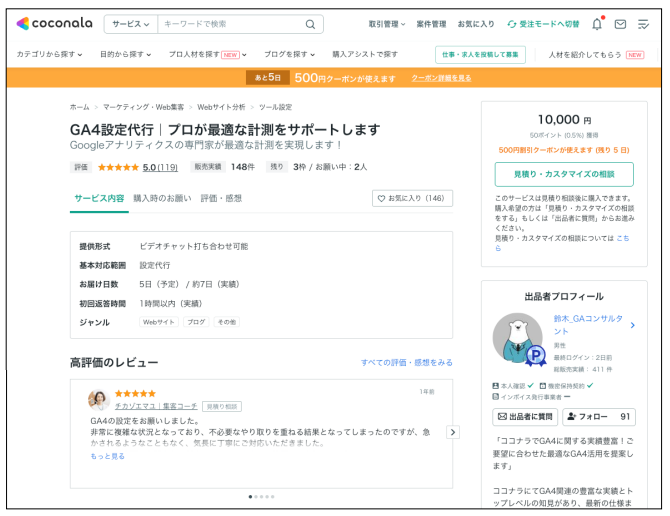670x516 pixels.
Task: Click 500円割引クーポンが使えます notice
Action: pos(564,150)
